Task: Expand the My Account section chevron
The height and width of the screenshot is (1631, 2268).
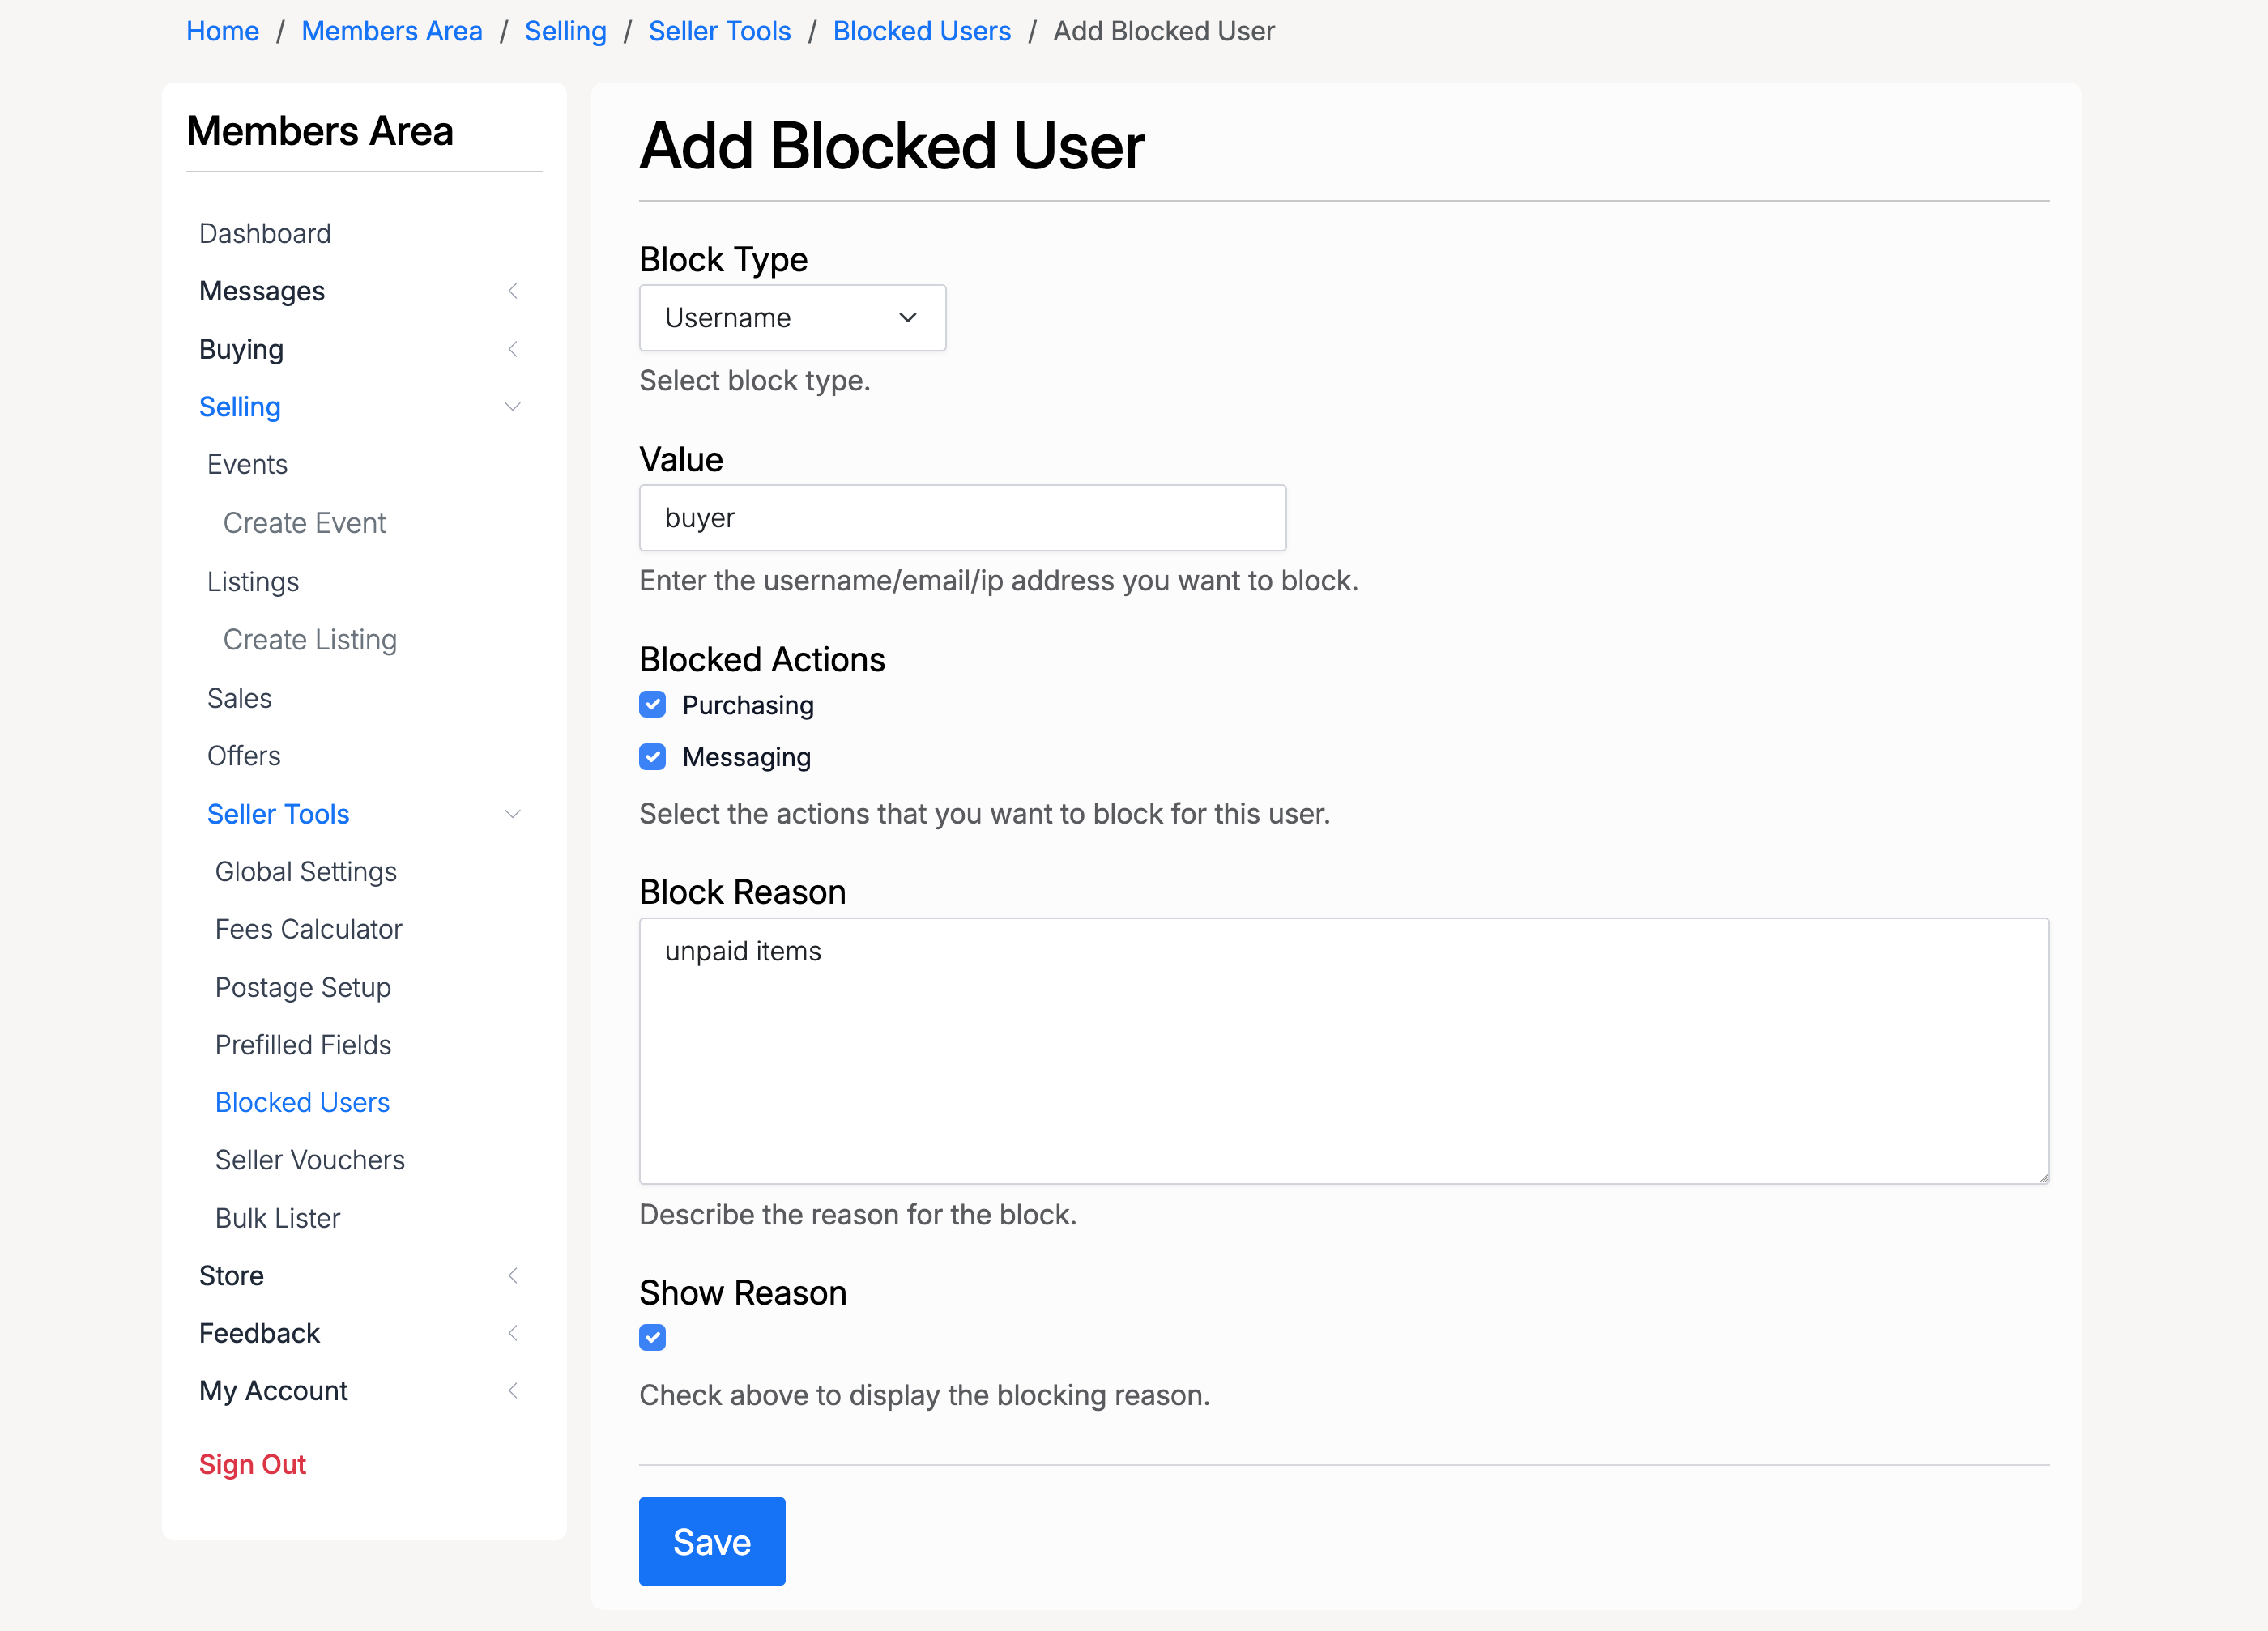Action: tap(513, 1391)
